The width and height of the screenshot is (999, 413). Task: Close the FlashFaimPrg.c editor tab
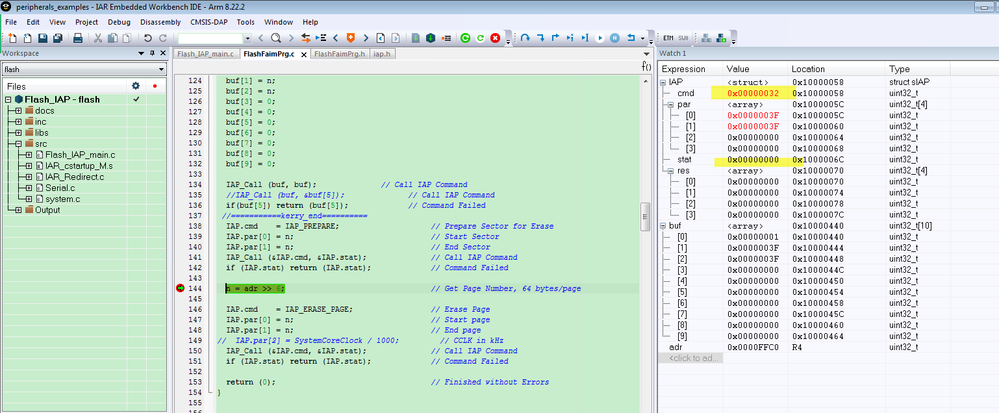(303, 55)
